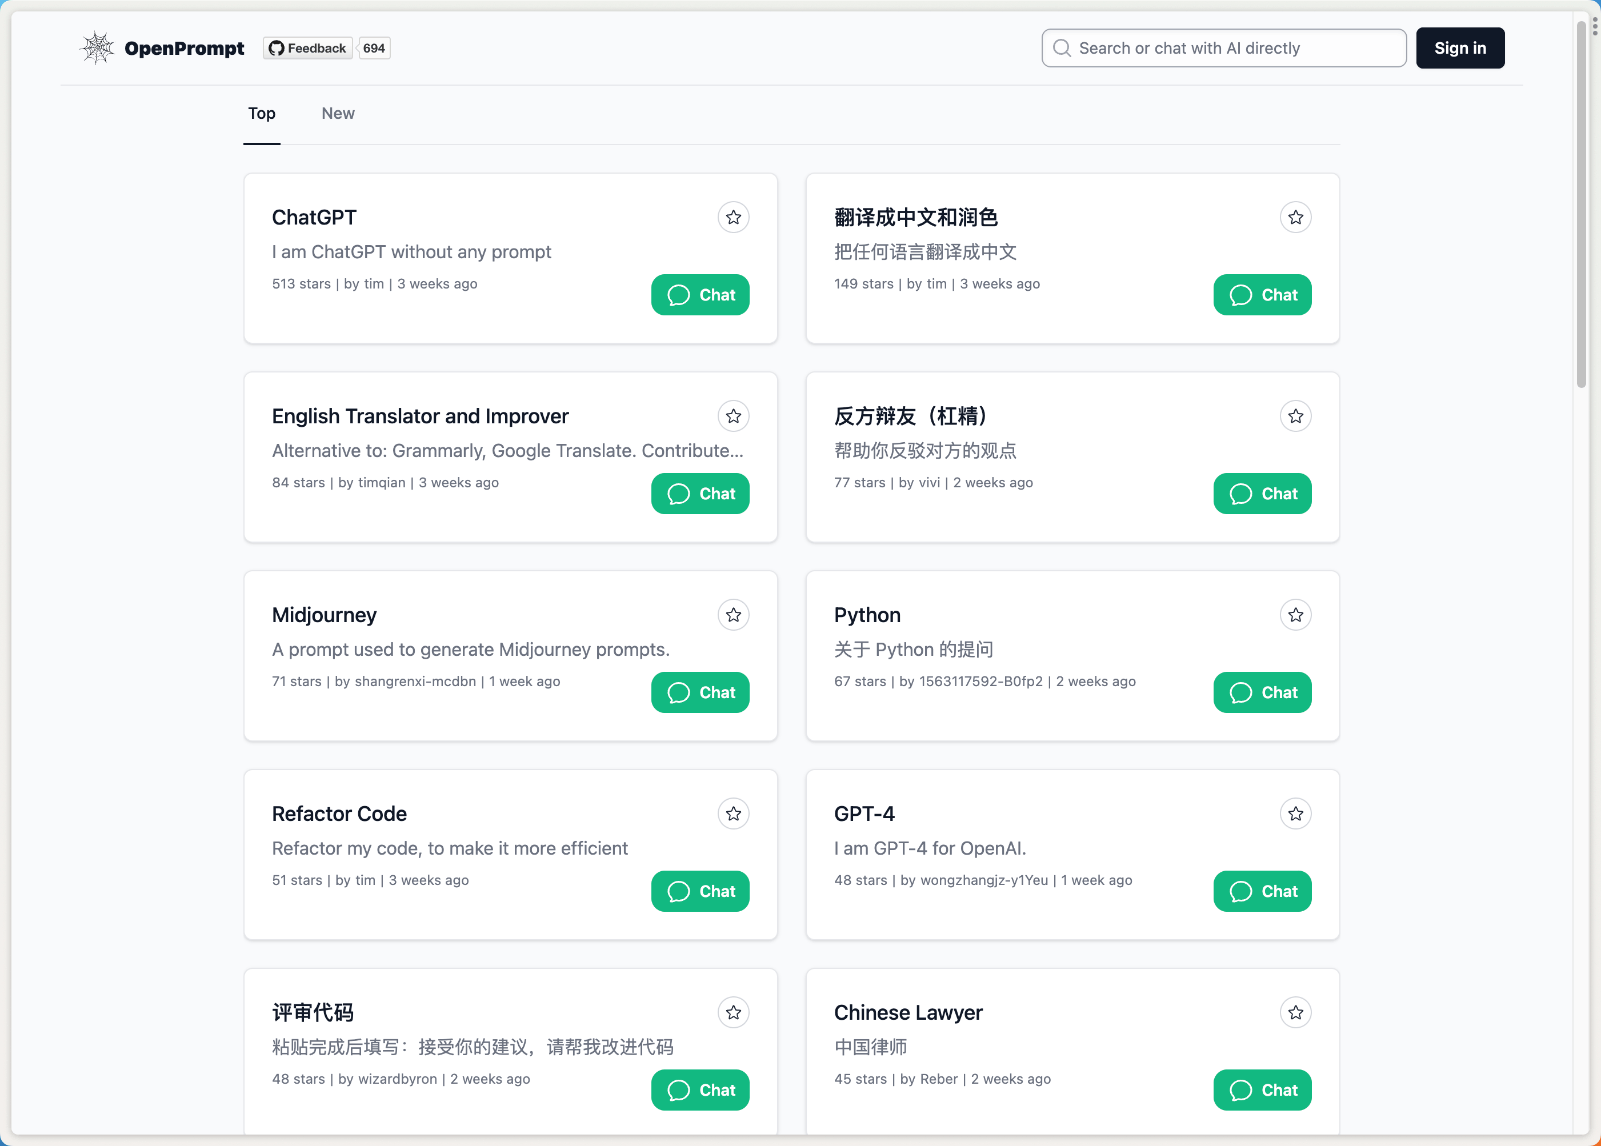The height and width of the screenshot is (1146, 1601).
Task: Star the Refactor Code prompt
Action: coord(733,813)
